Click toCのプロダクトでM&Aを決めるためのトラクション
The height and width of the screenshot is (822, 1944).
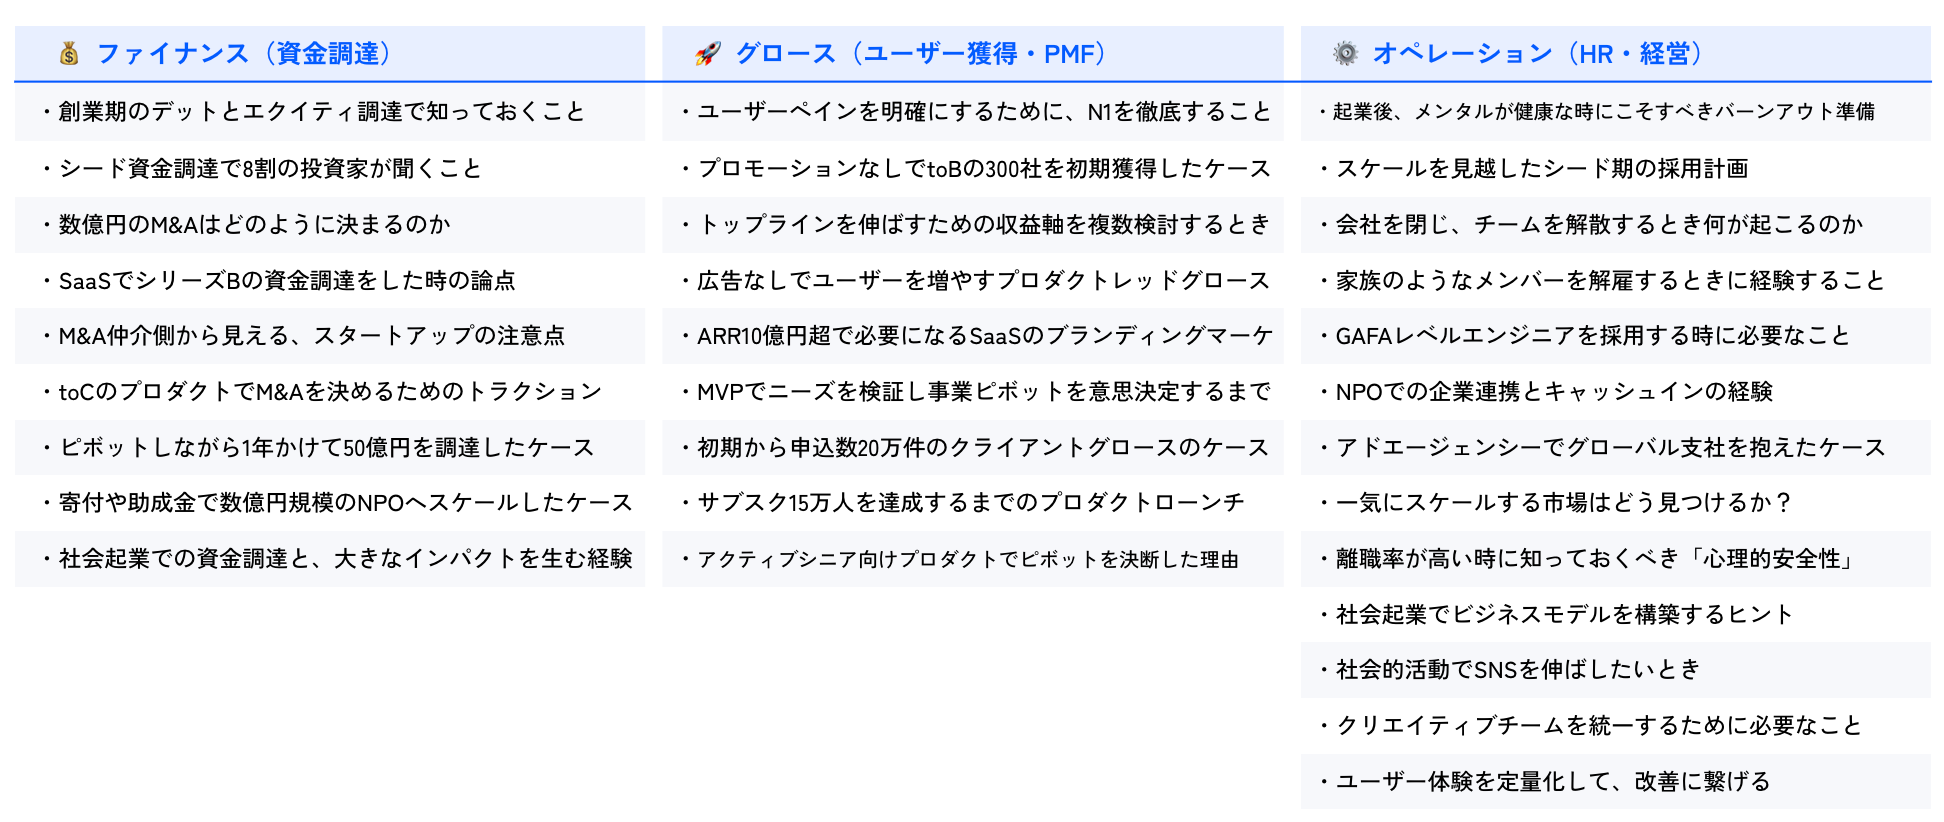330,391
